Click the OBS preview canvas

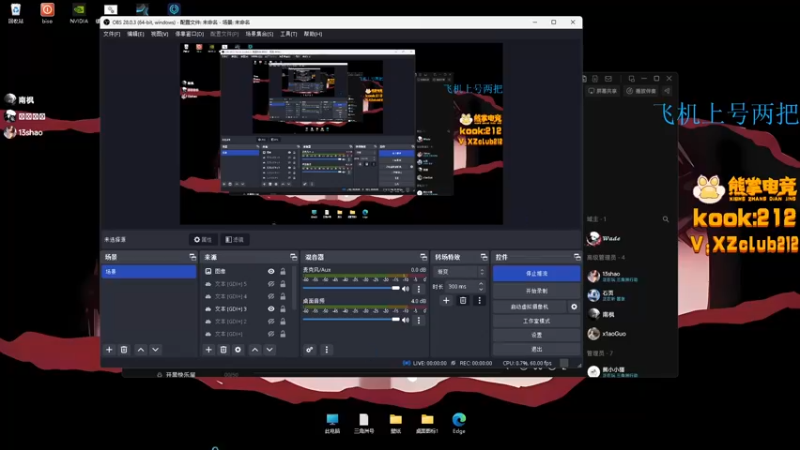point(341,134)
